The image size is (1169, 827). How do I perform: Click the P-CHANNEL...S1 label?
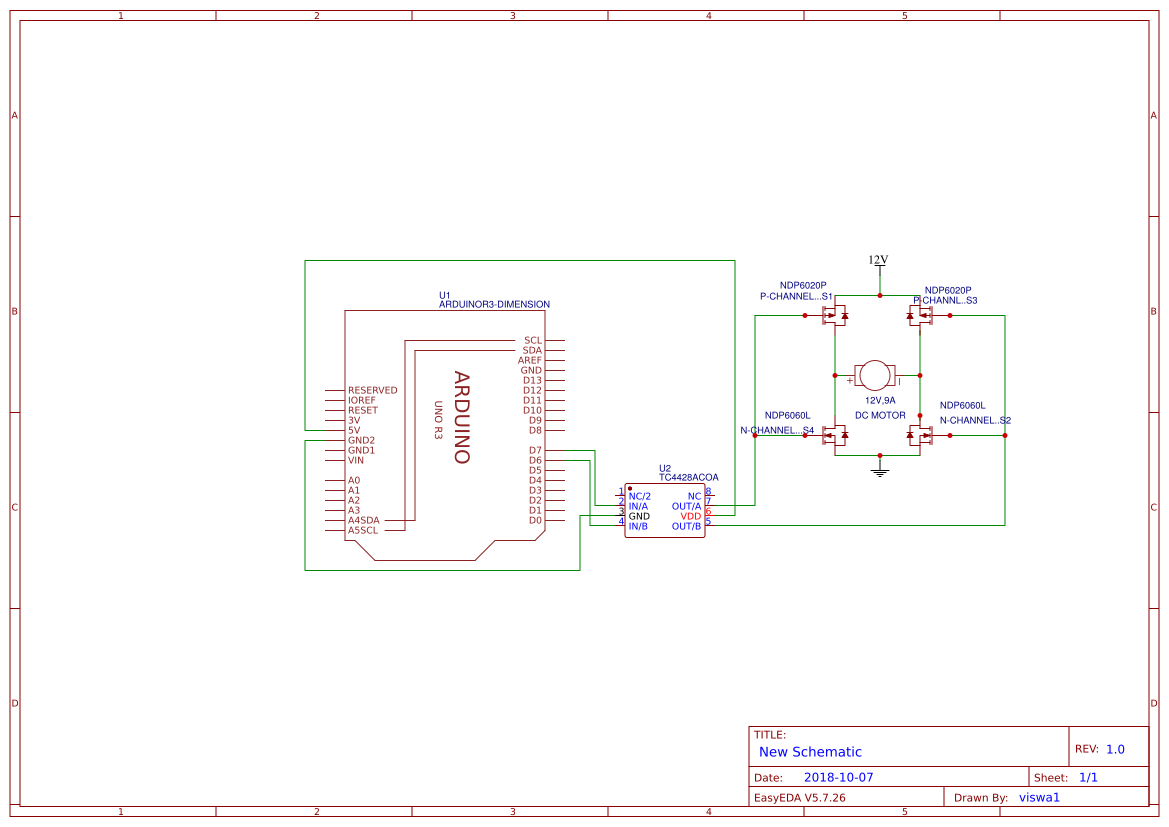point(796,296)
